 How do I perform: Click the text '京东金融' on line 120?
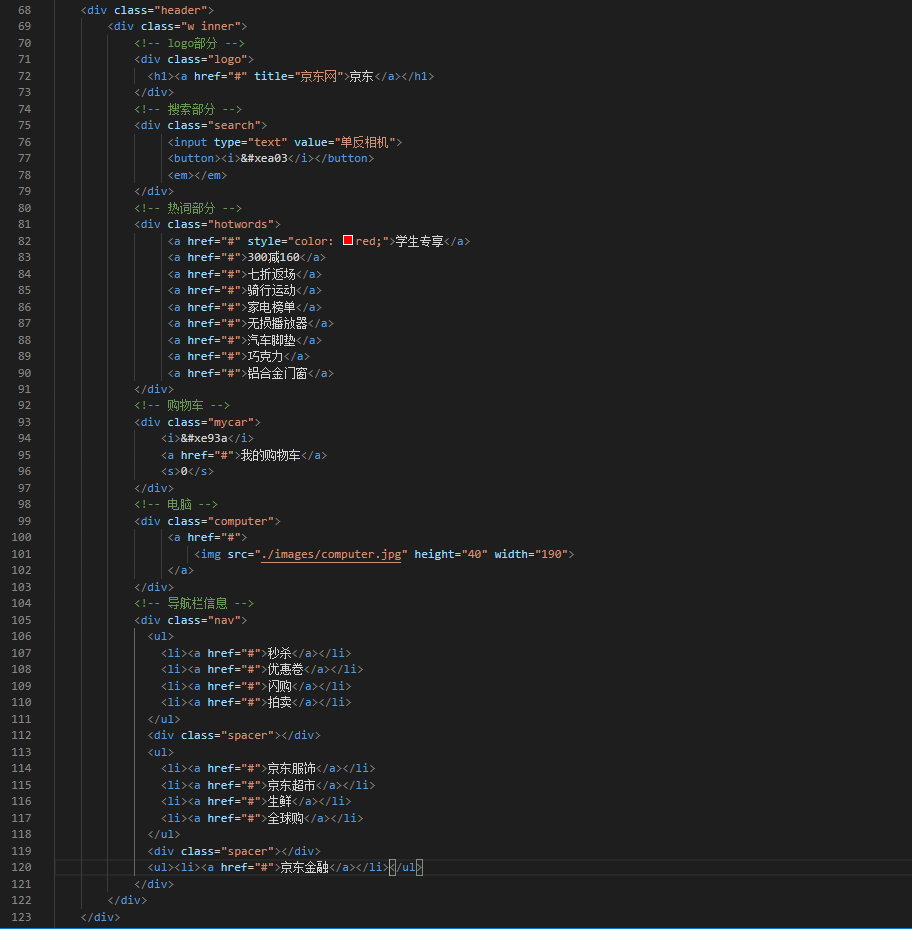click(x=305, y=867)
